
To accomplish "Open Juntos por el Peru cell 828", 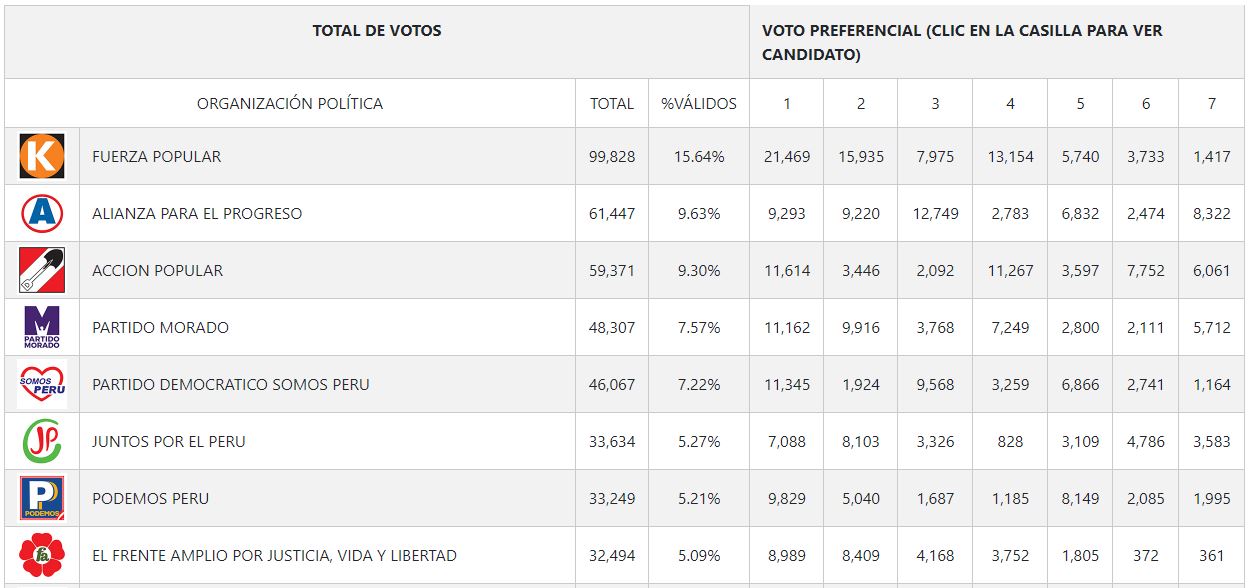I will 1010,441.
